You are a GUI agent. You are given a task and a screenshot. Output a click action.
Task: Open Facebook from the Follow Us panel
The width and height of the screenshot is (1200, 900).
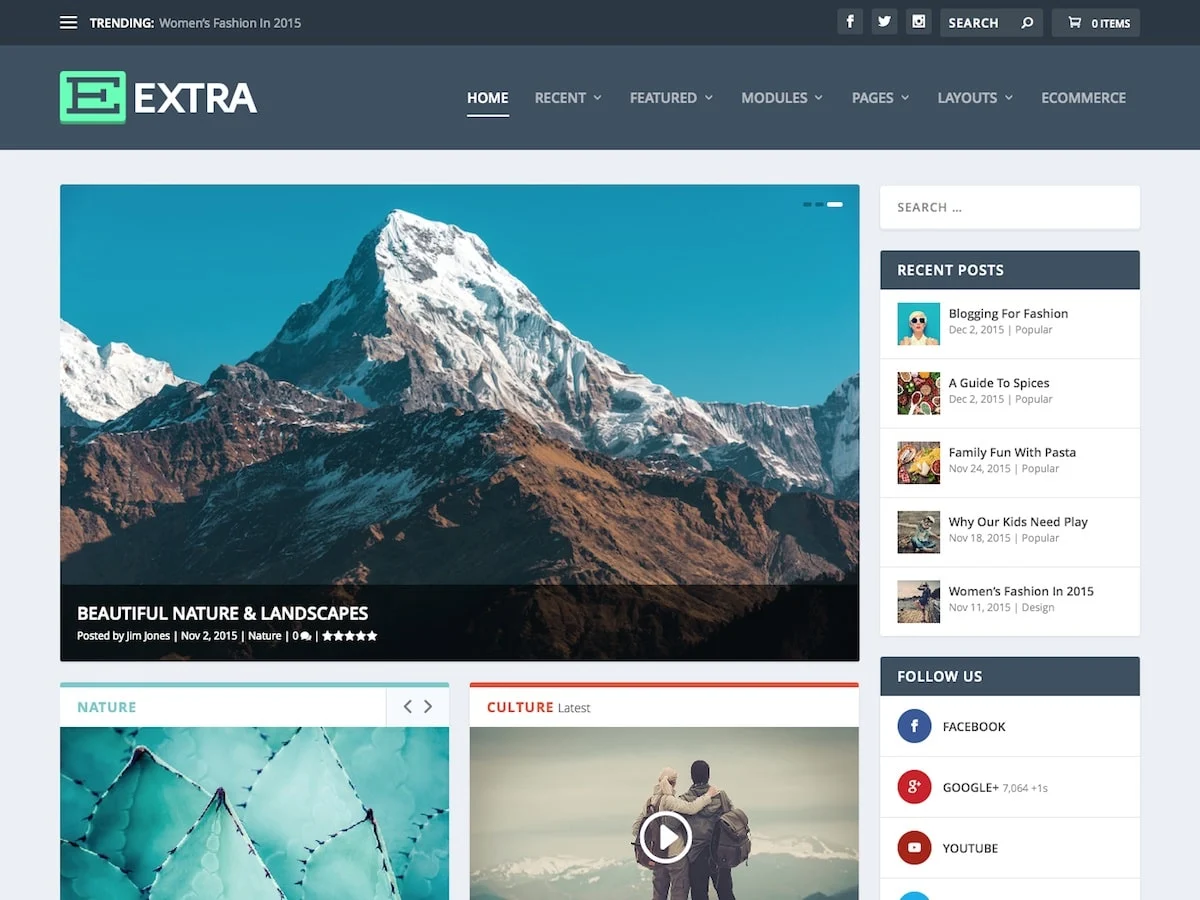coord(913,726)
